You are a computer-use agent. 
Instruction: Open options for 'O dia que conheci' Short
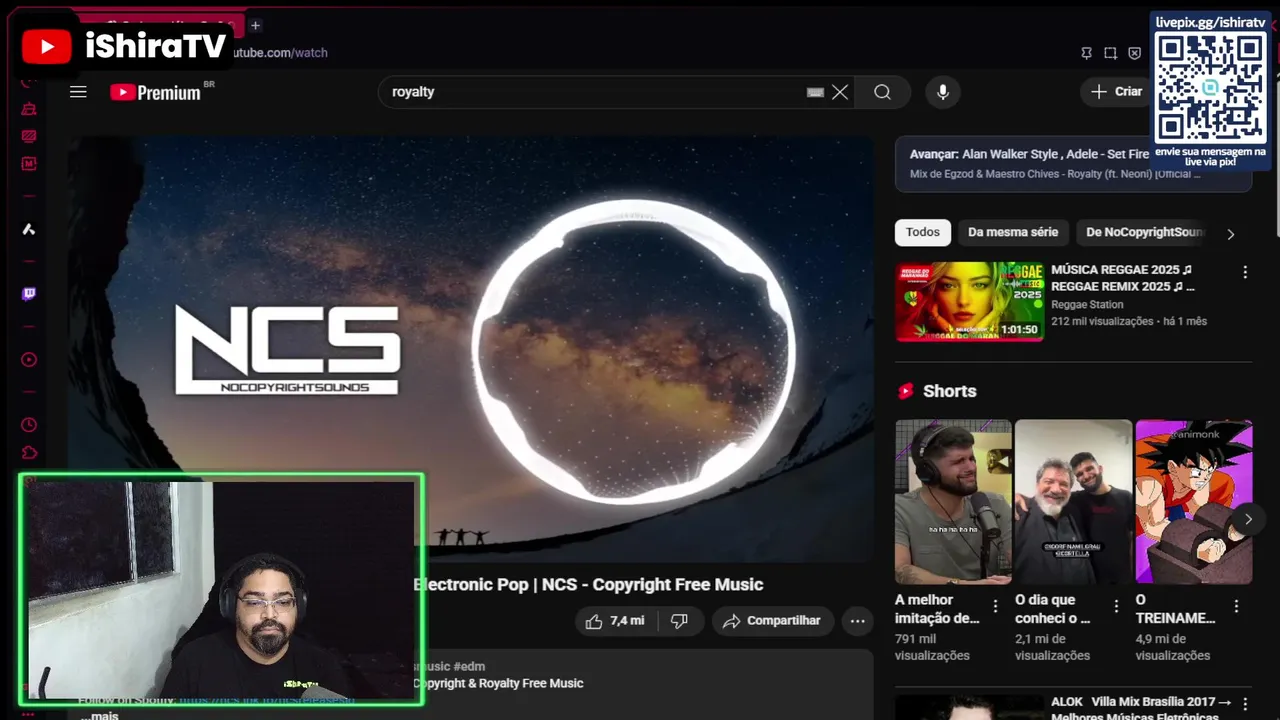click(x=1116, y=606)
